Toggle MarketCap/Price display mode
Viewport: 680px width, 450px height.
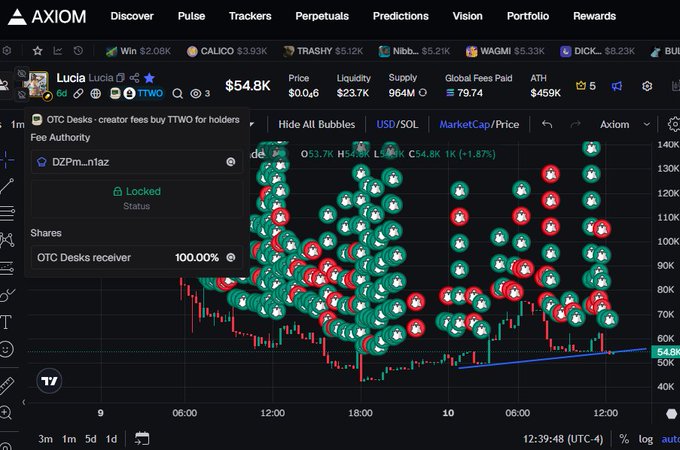pyautogui.click(x=479, y=124)
